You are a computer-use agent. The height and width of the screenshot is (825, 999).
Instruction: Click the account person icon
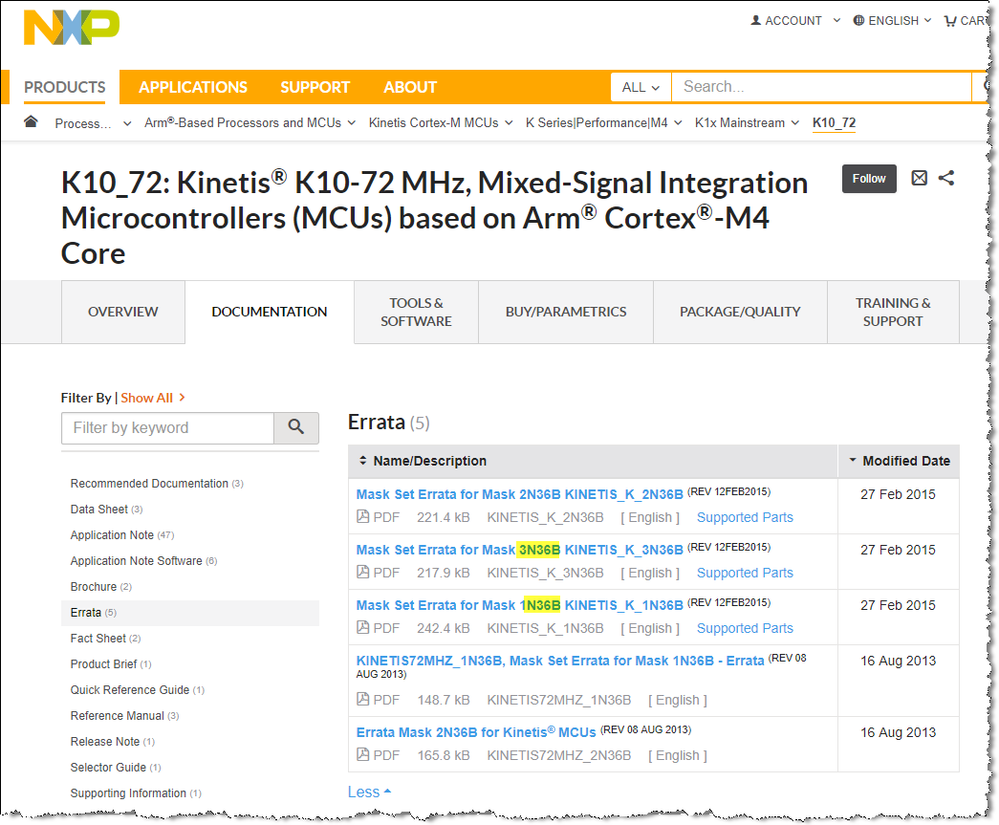756,20
